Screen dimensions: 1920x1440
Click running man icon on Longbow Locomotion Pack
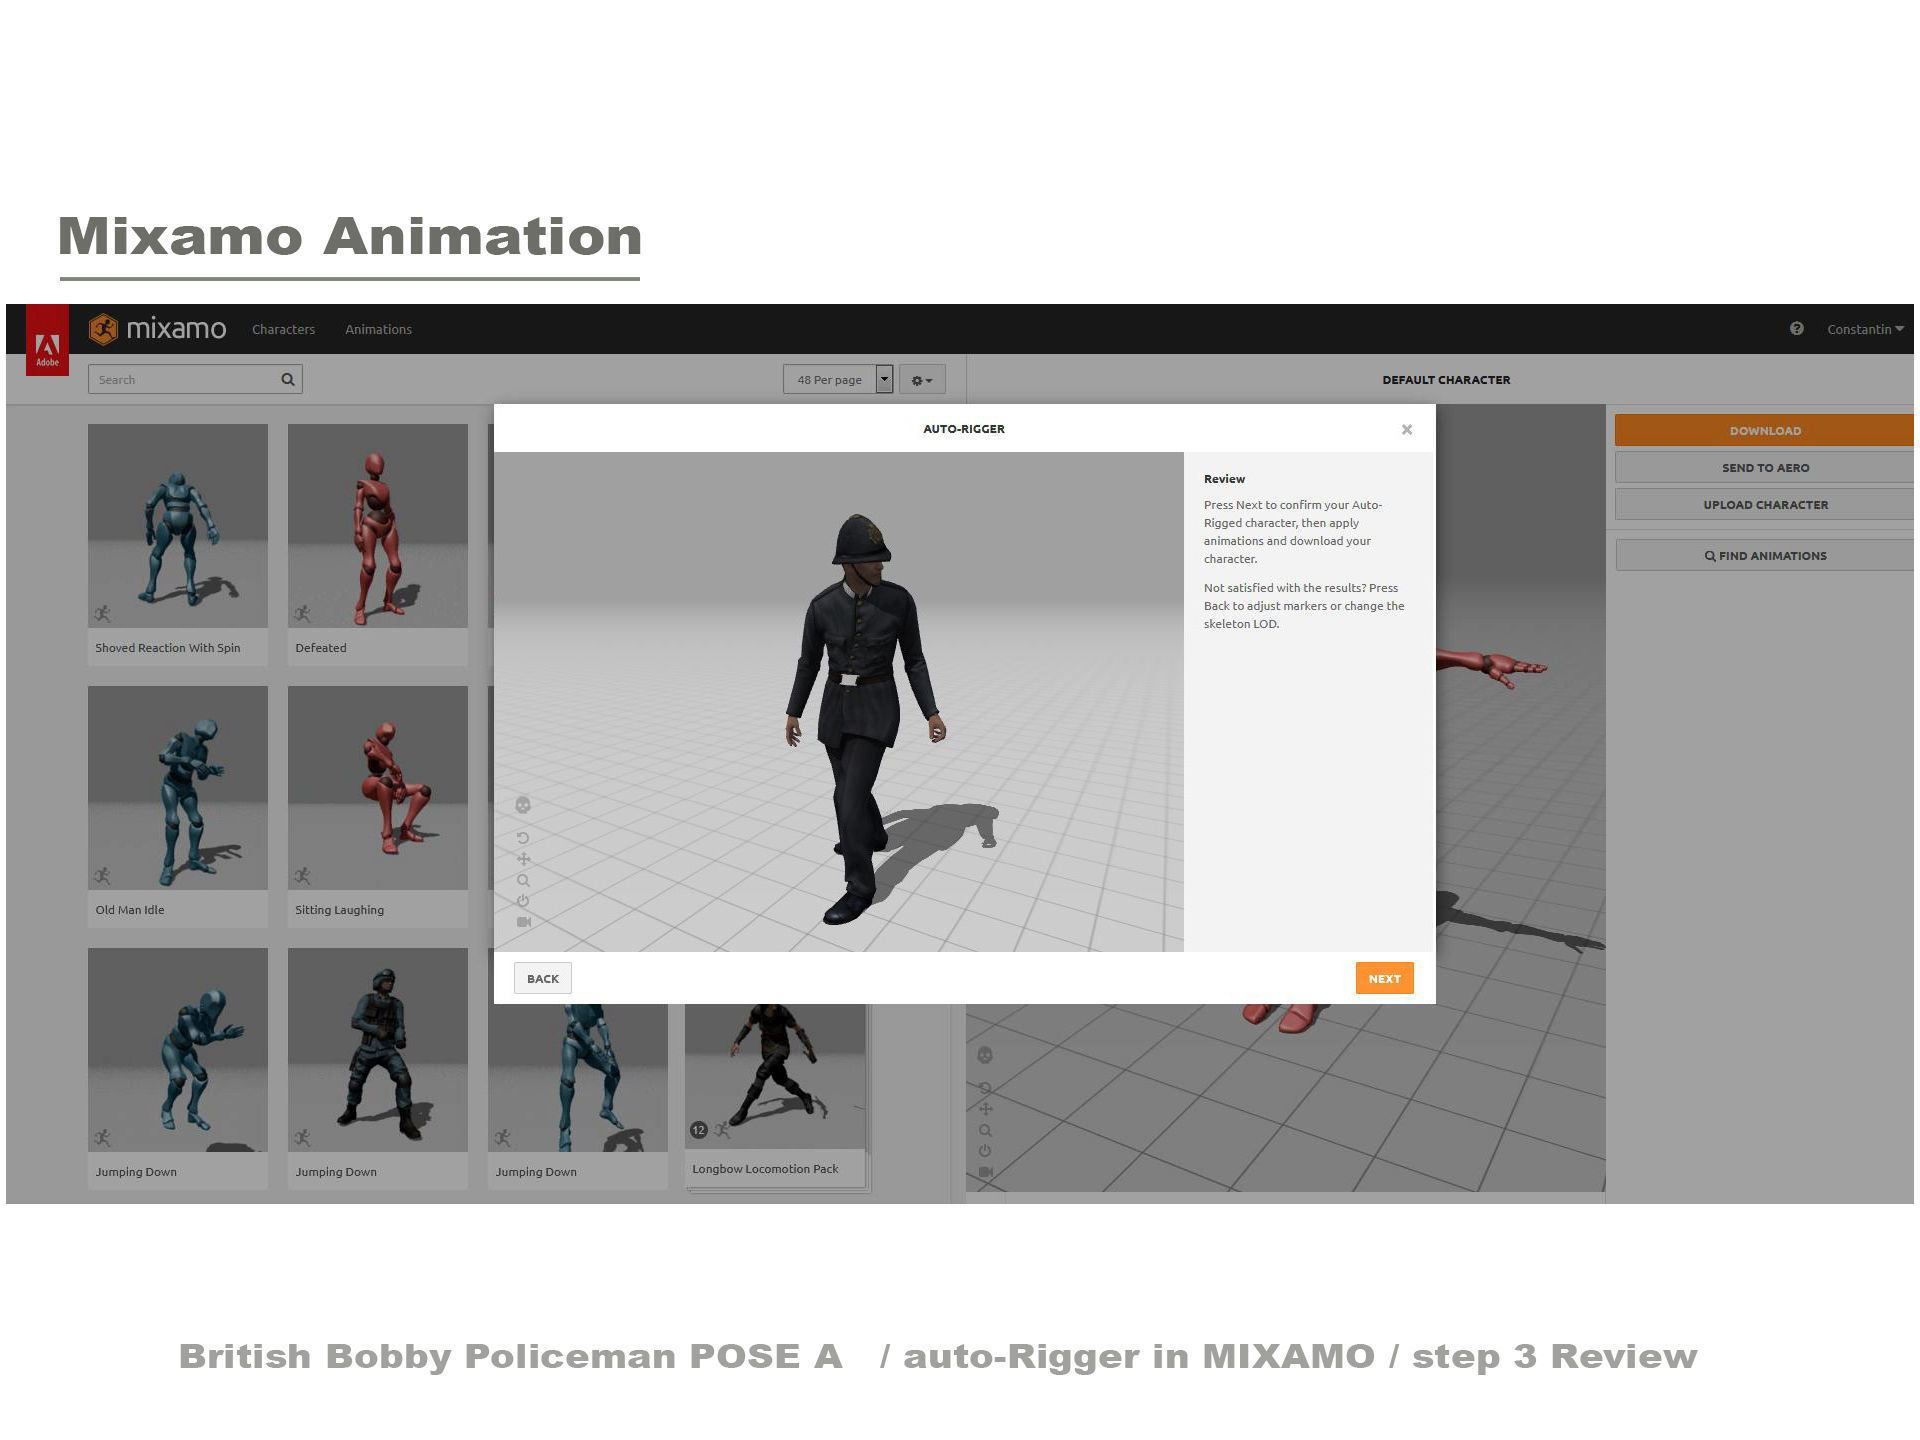(722, 1130)
